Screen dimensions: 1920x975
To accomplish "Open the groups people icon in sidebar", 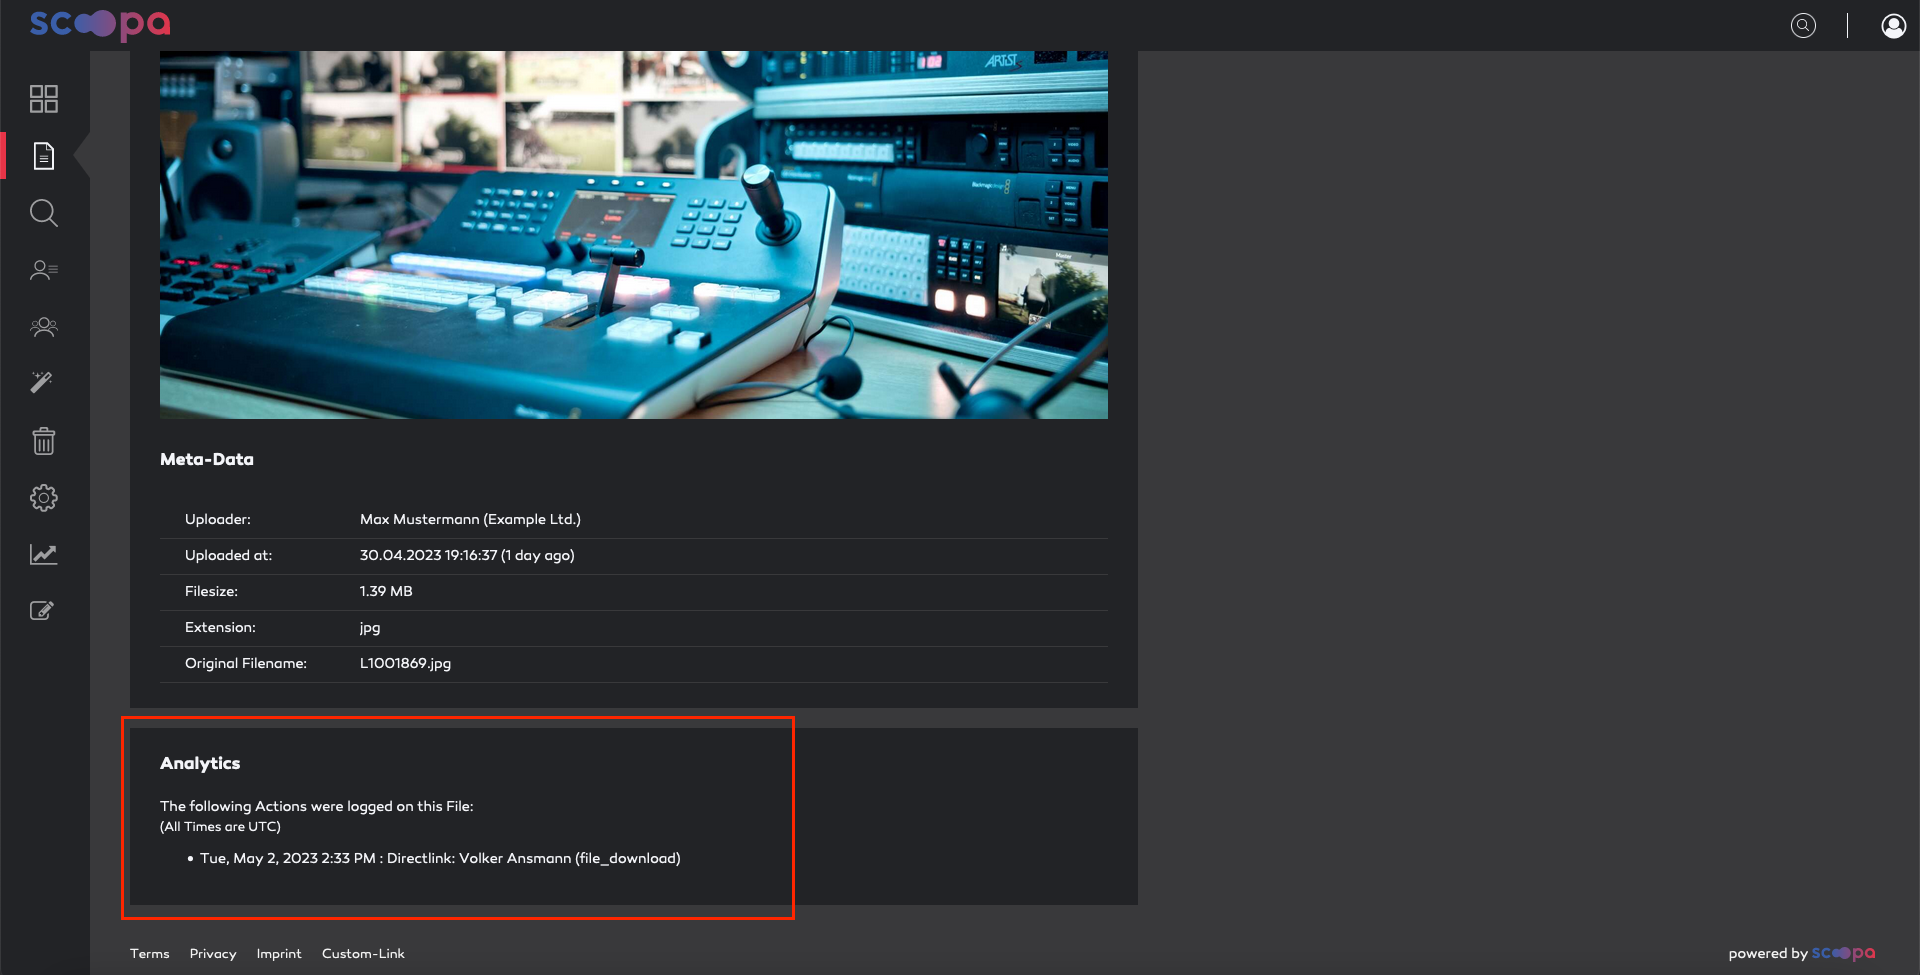I will tap(44, 327).
